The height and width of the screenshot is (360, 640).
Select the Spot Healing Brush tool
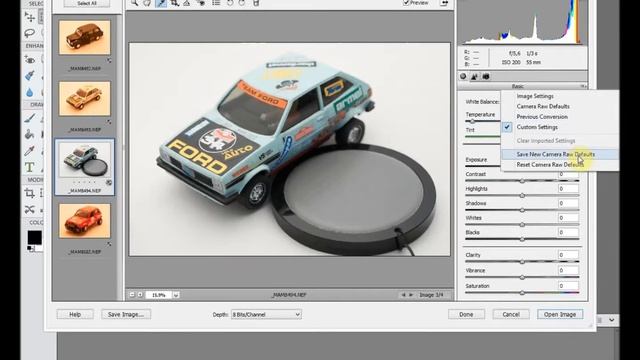pyautogui.click(x=30, y=76)
